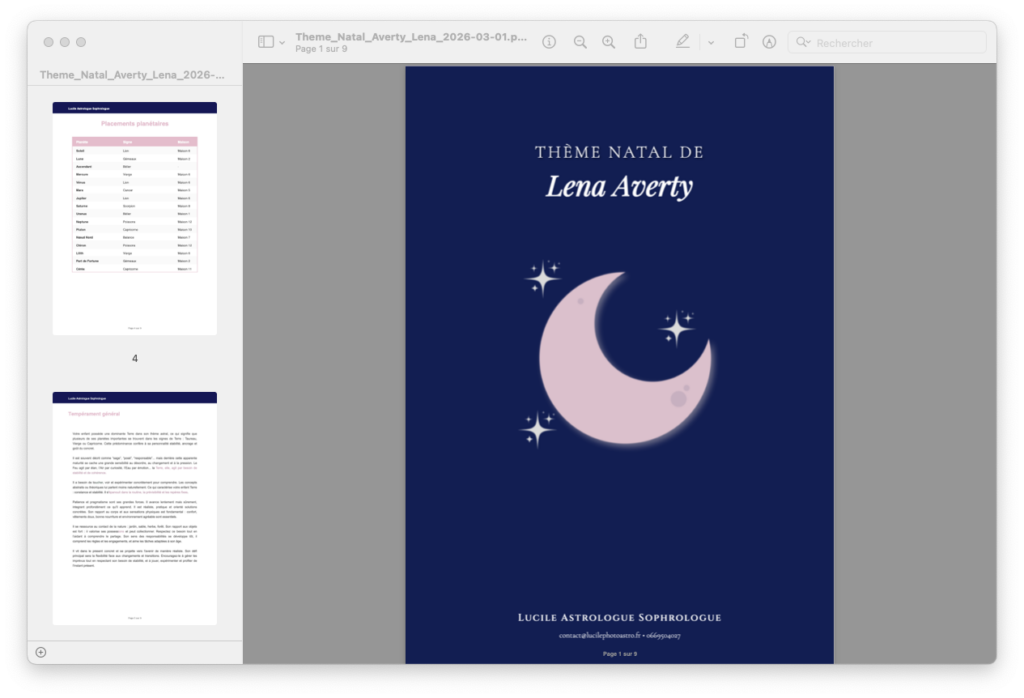Click the window title Theme_Natal_Averty_Lena
Screen dimensions: 1024x698
click(411, 37)
